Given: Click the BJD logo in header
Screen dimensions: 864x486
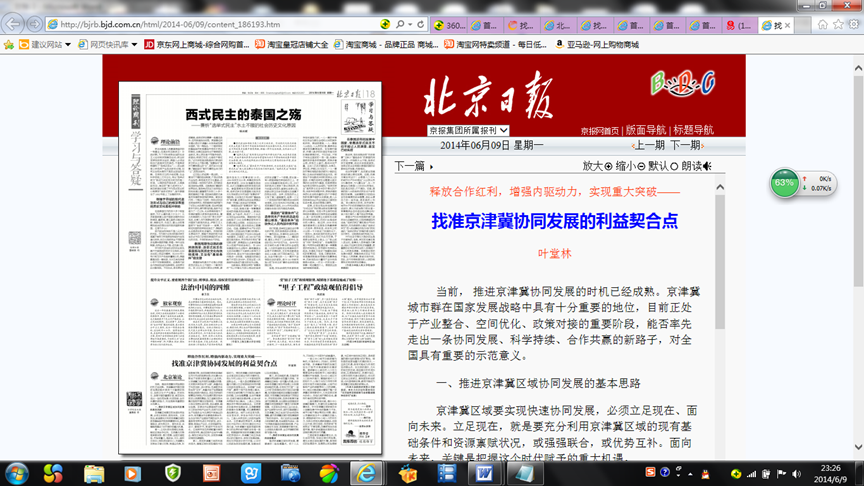Looking at the screenshot, I should pyautogui.click(x=682, y=84).
